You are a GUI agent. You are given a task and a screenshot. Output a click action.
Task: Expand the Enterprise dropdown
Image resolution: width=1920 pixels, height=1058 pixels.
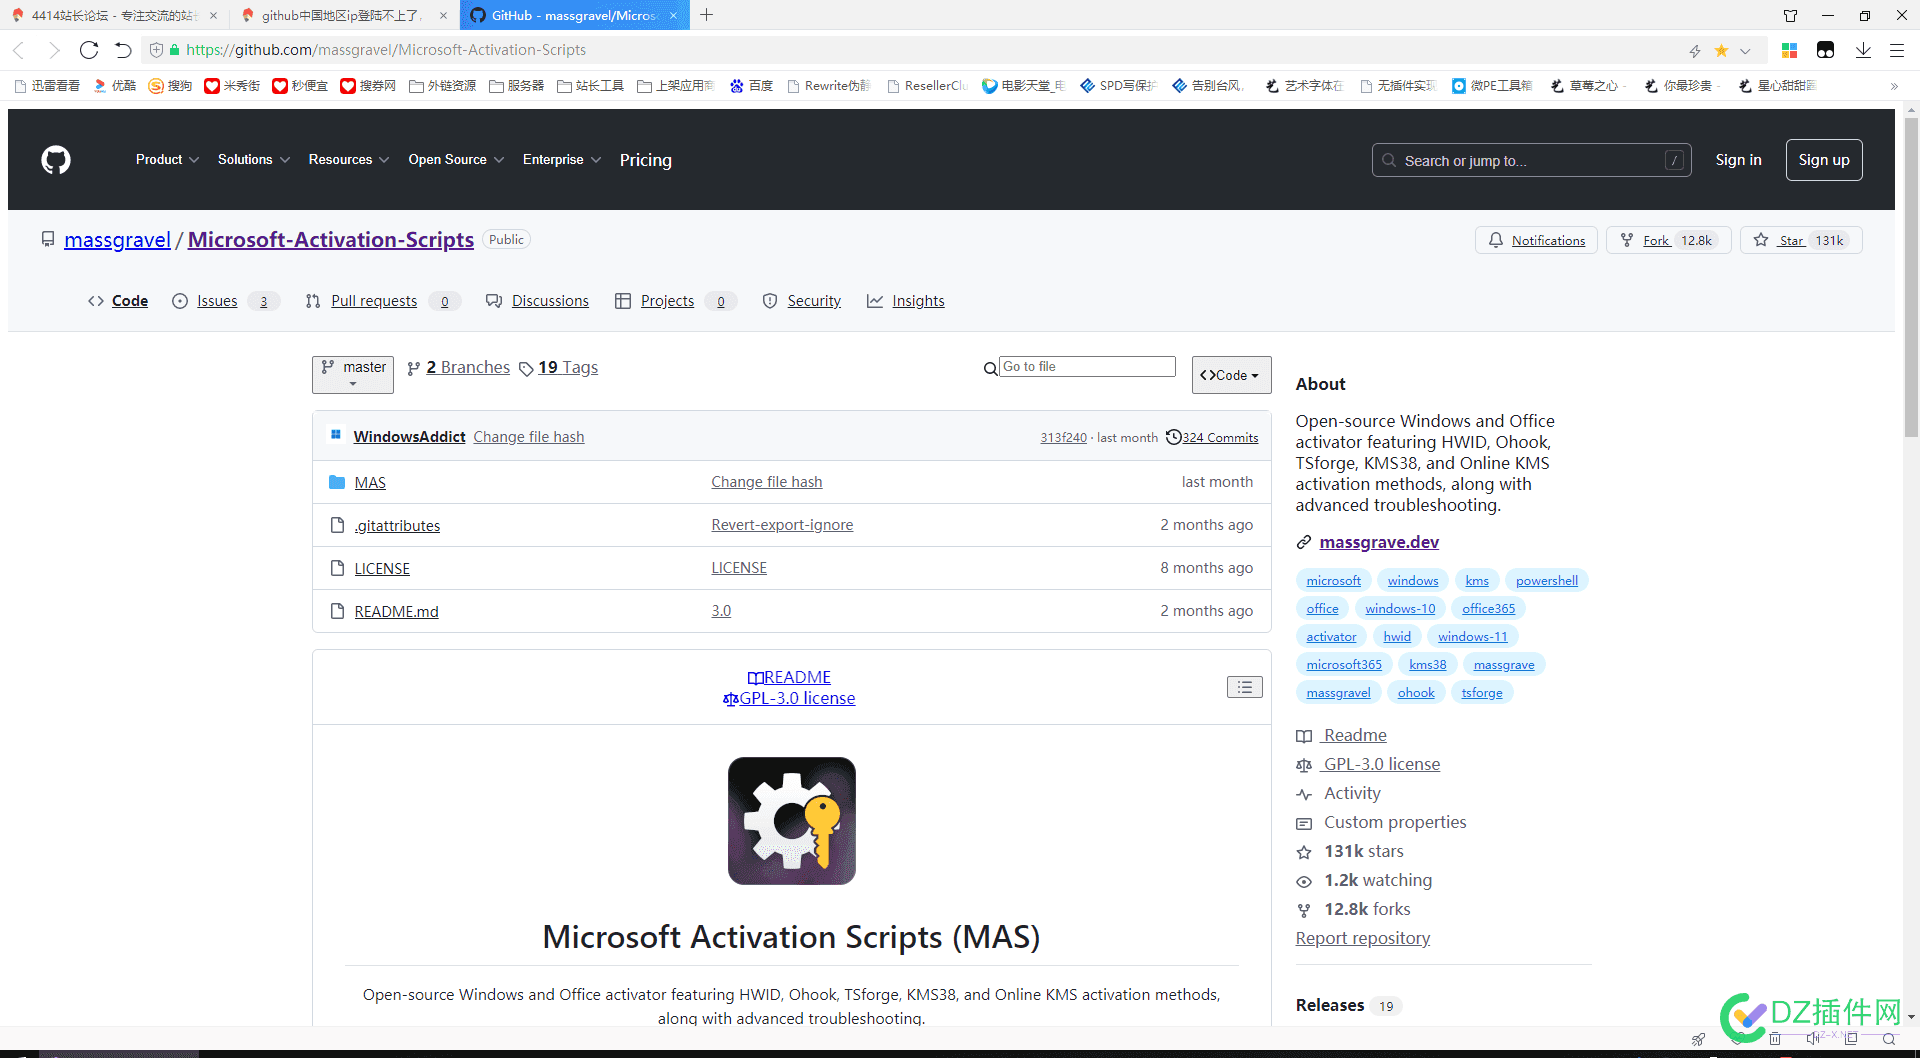point(561,160)
